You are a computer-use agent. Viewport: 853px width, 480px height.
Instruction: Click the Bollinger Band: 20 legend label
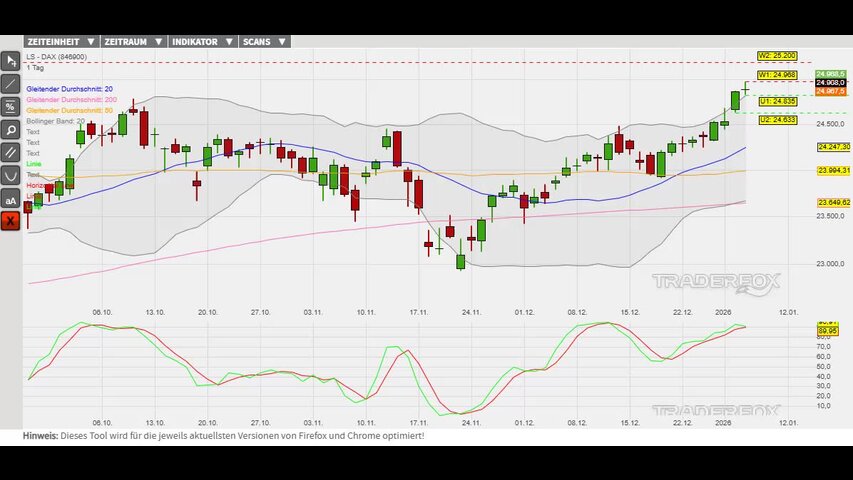point(55,121)
